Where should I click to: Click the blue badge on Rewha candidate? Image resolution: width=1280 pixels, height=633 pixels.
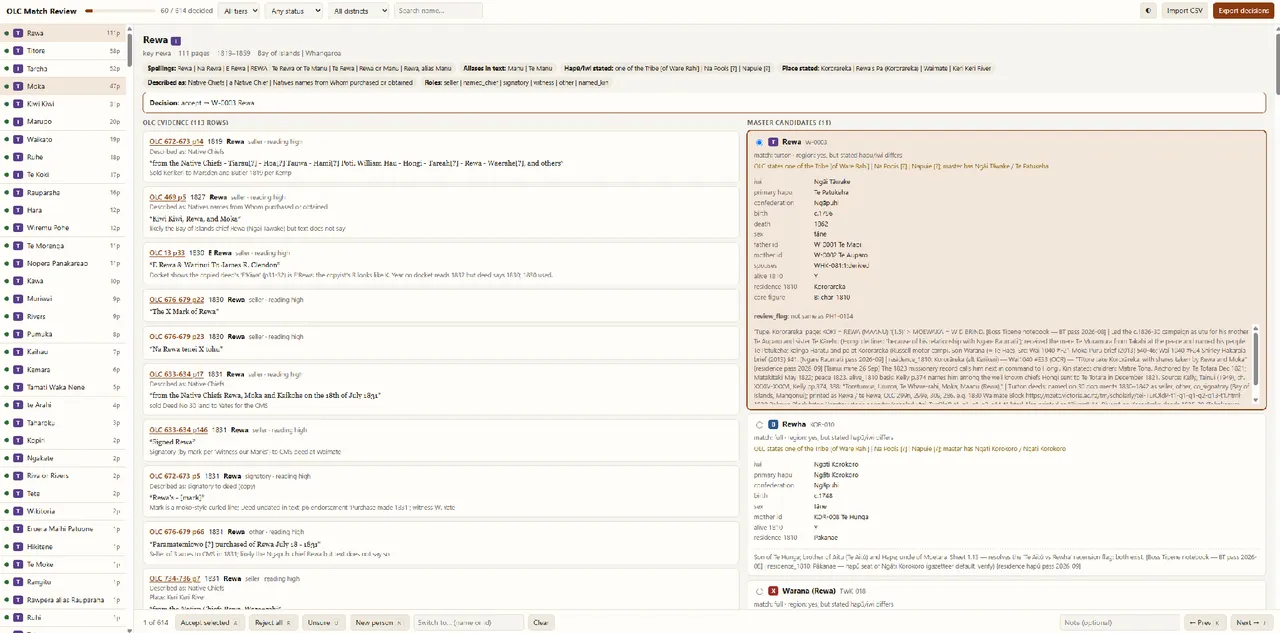(x=773, y=424)
